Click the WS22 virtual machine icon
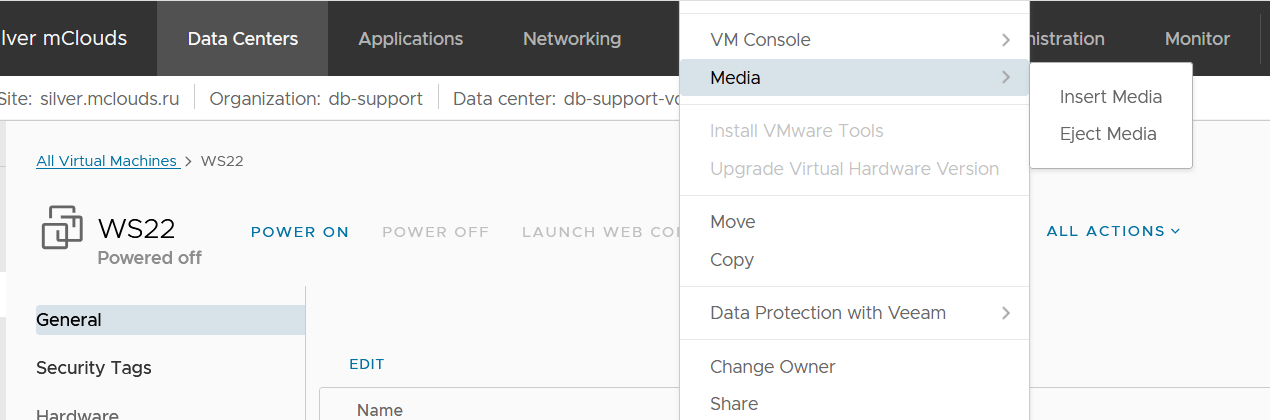1270x420 pixels. coord(62,227)
